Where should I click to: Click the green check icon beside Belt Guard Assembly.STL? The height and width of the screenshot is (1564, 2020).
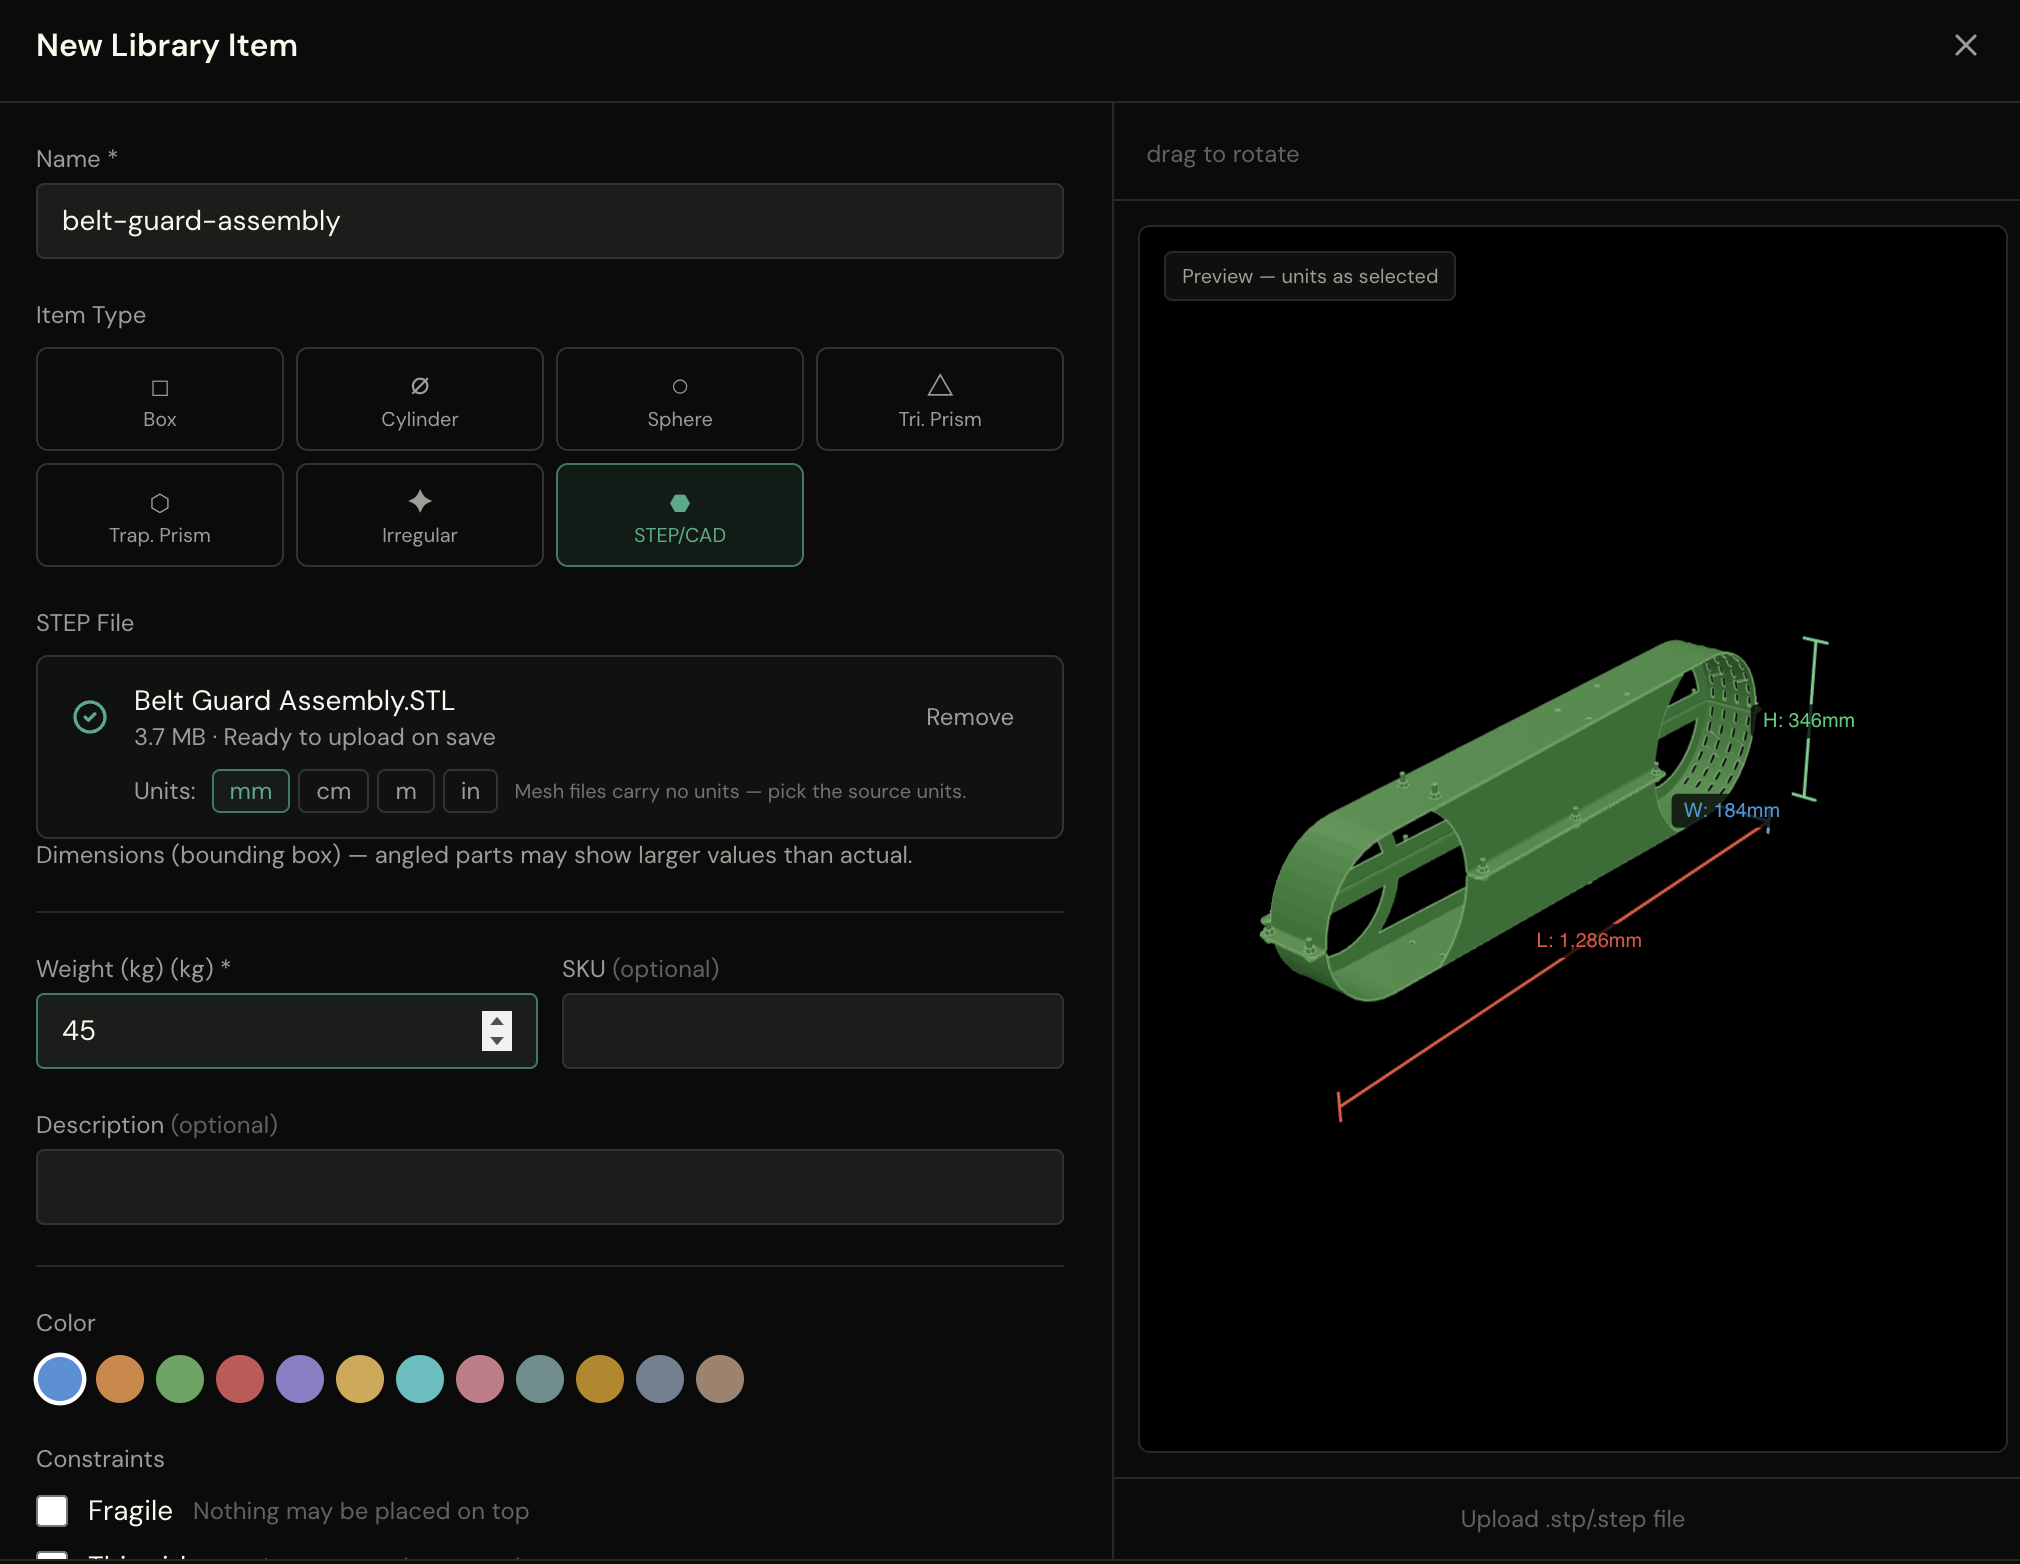coord(90,717)
